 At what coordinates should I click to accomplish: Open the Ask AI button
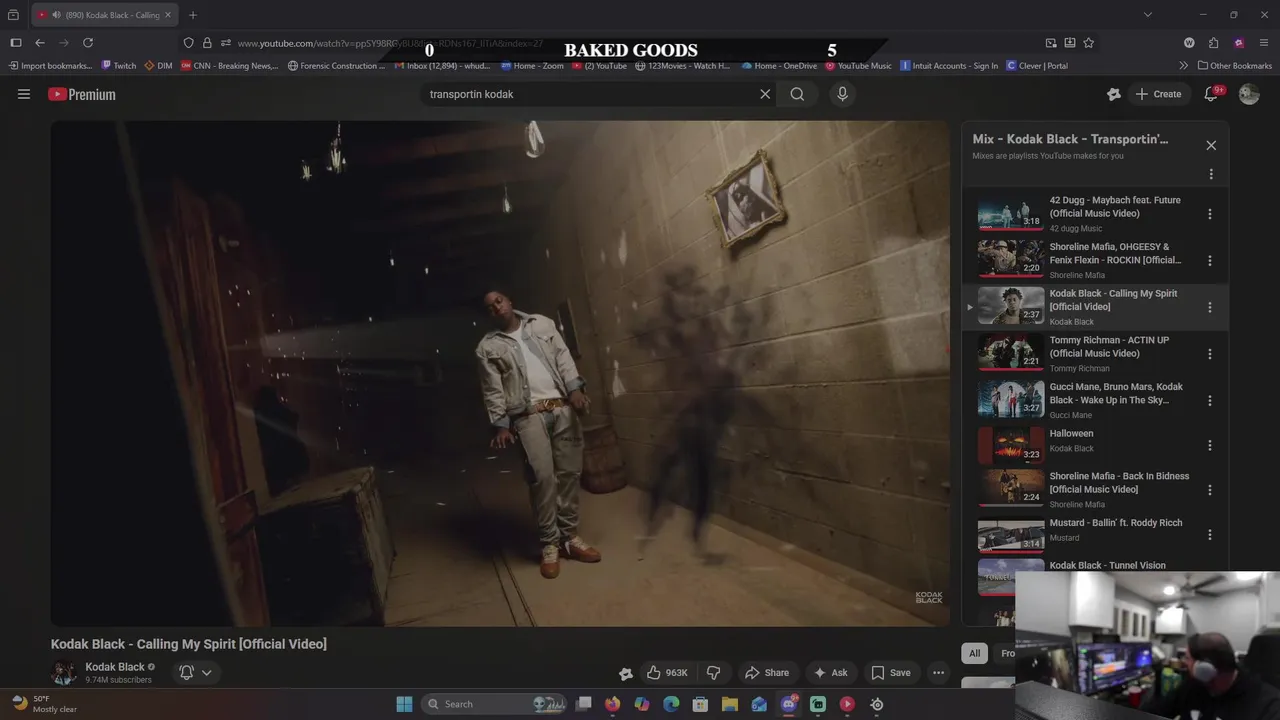click(x=830, y=673)
